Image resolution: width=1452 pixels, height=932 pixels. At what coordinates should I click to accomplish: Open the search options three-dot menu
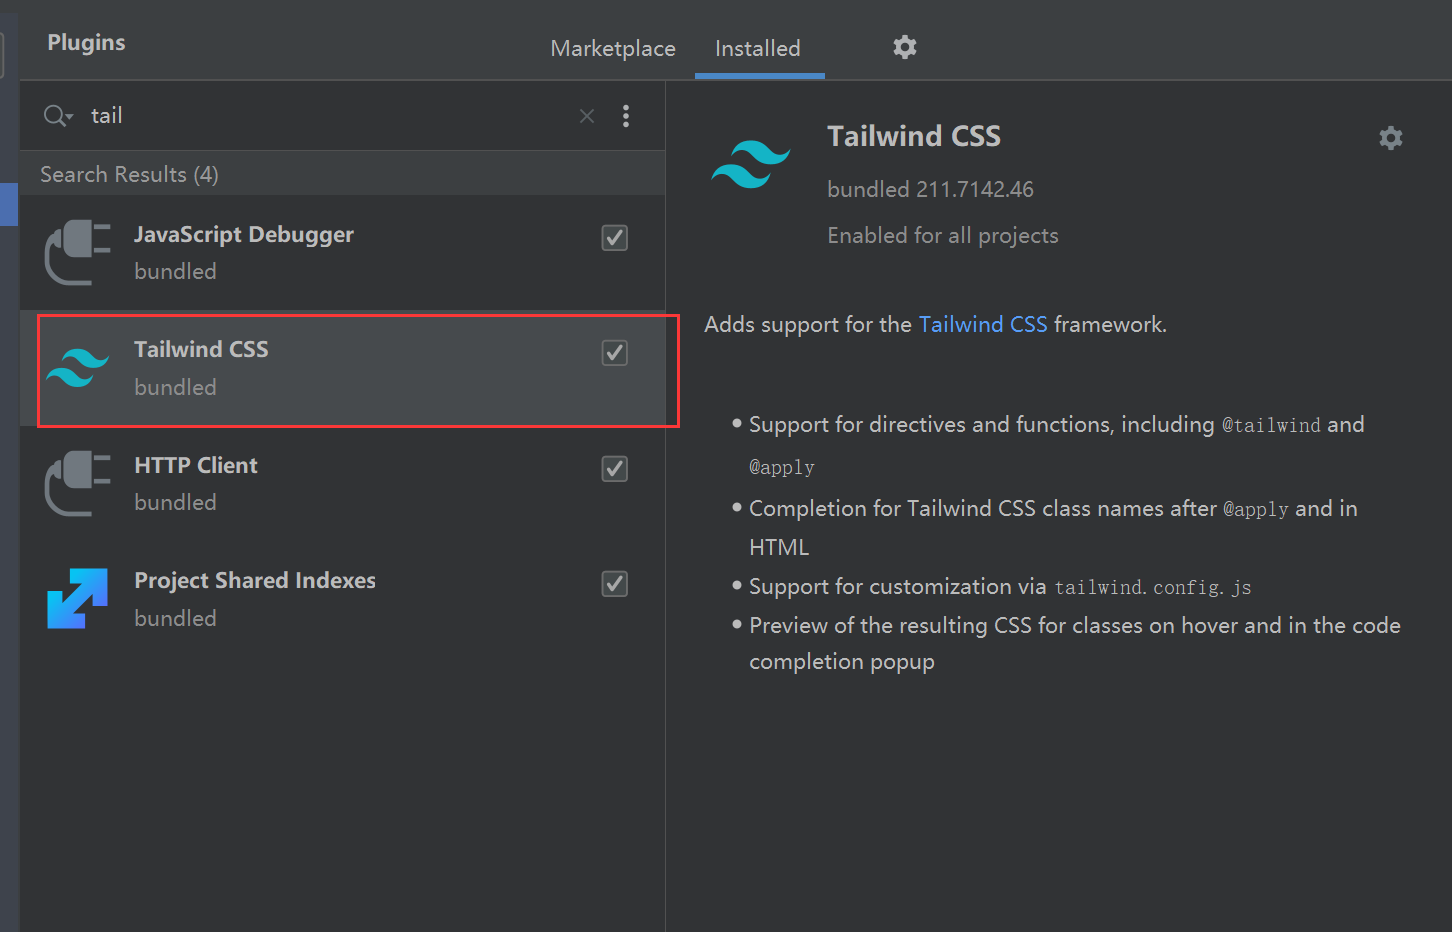tap(626, 116)
